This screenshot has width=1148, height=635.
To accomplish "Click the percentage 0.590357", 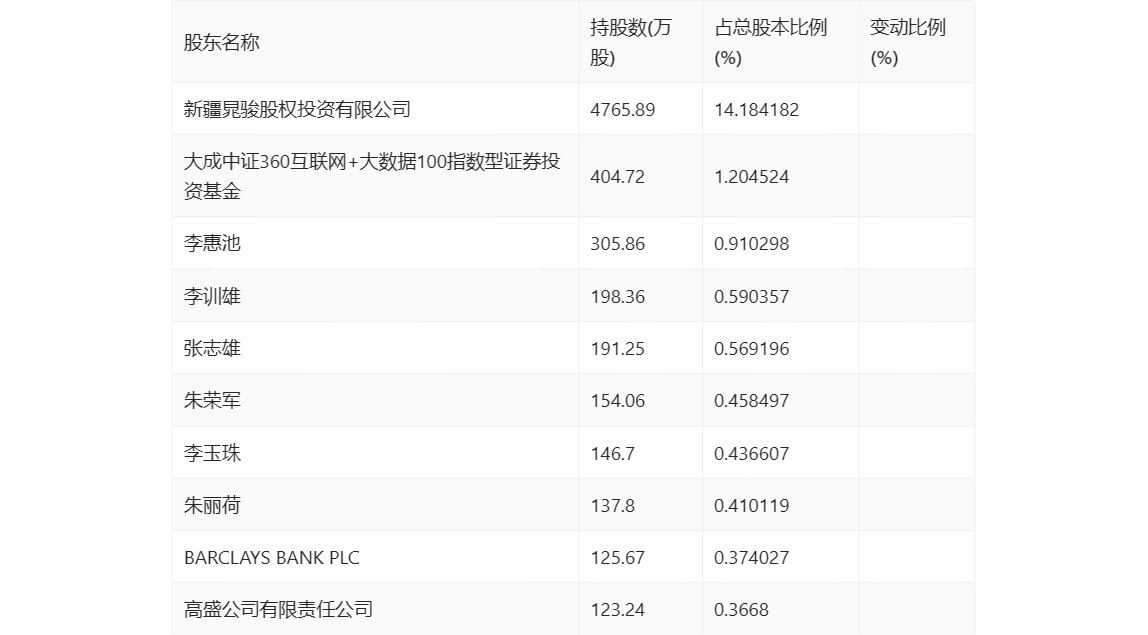I will 751,297.
